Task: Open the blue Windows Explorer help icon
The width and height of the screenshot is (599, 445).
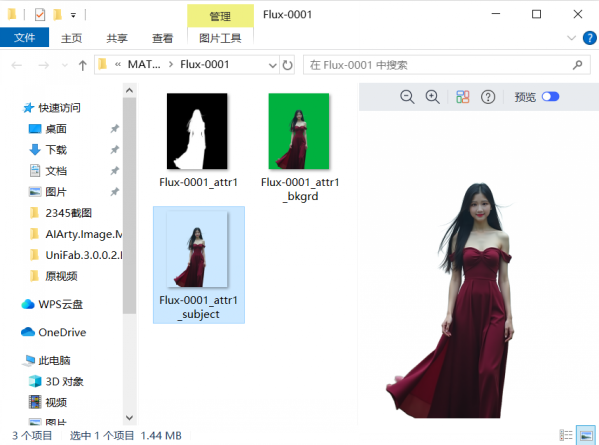Action: click(x=589, y=38)
